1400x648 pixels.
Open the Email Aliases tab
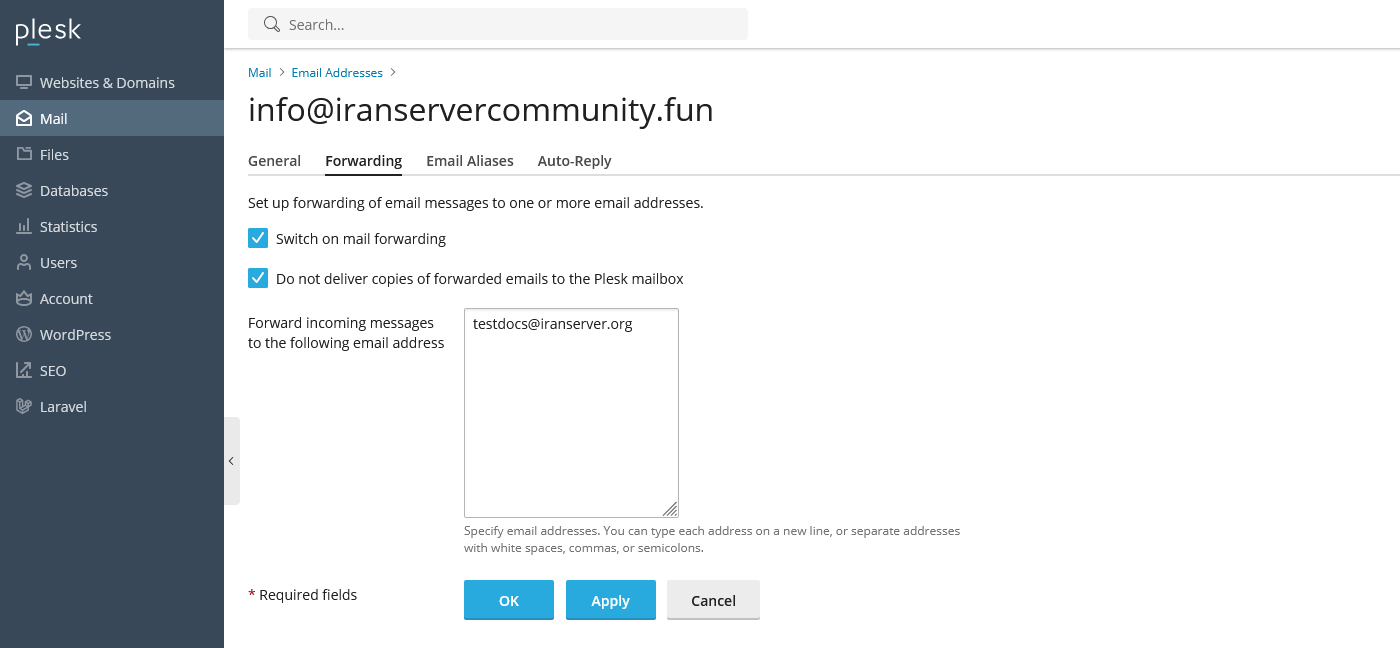[469, 160]
